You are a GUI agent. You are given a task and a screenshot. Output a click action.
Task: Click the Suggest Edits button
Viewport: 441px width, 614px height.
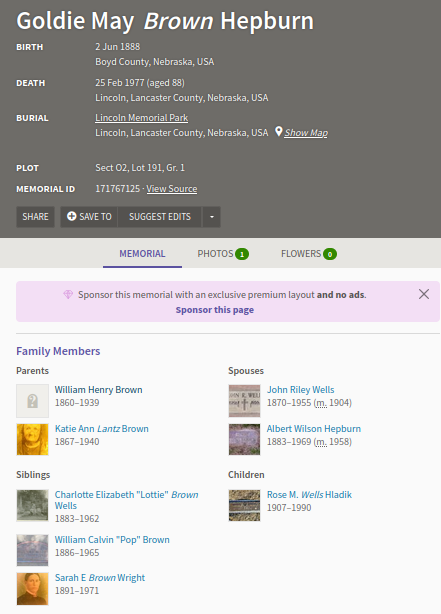click(x=160, y=217)
